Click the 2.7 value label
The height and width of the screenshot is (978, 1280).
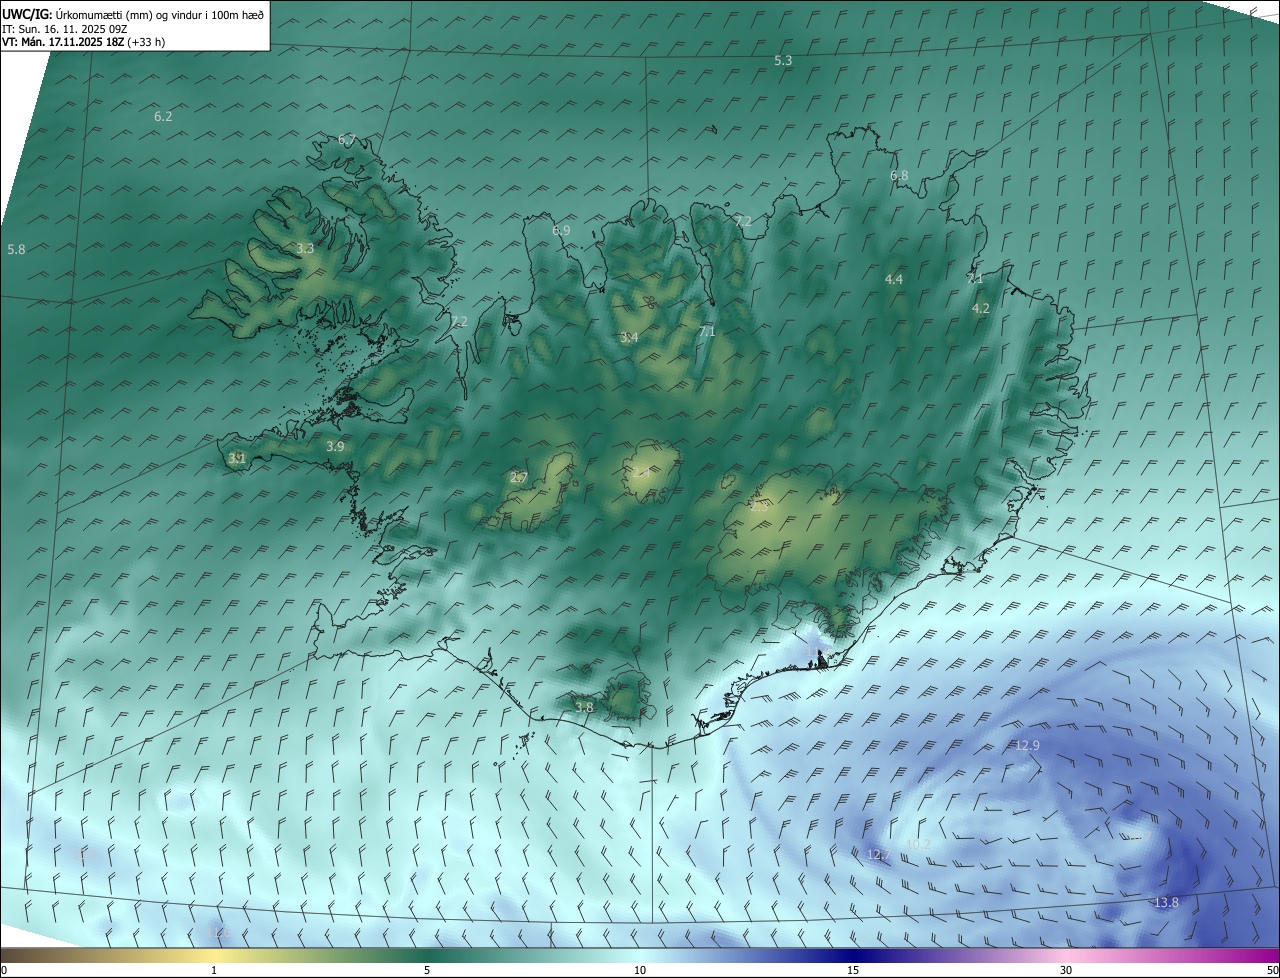point(518,478)
